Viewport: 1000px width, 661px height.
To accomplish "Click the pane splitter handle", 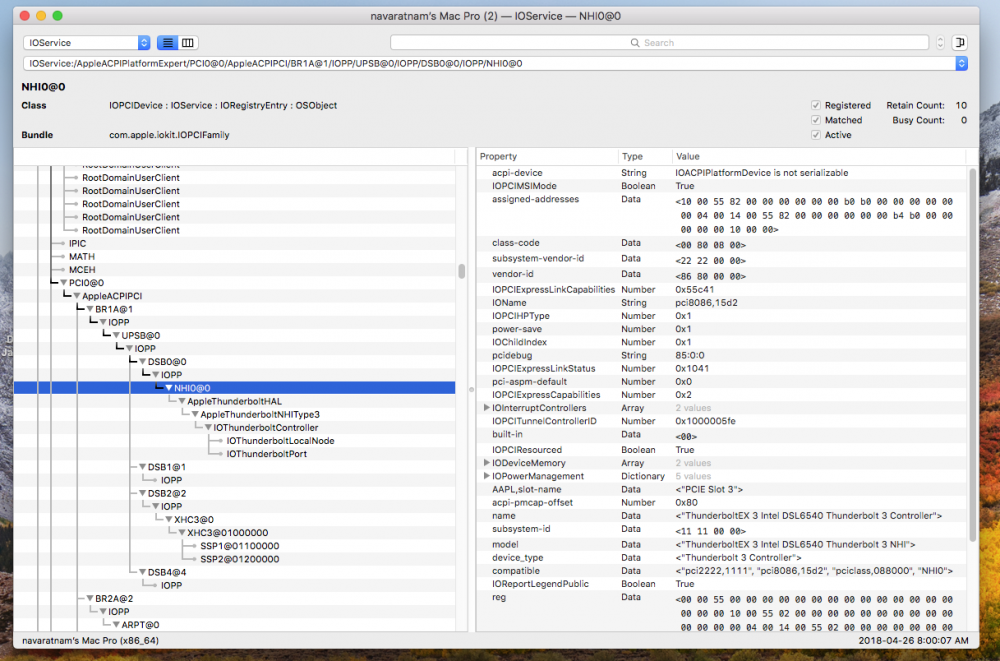I will pos(472,389).
